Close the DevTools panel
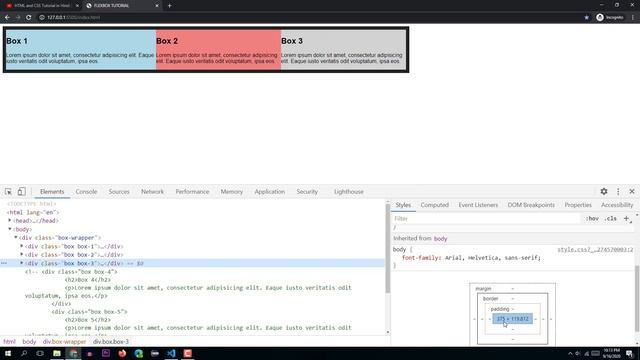 [x=632, y=191]
